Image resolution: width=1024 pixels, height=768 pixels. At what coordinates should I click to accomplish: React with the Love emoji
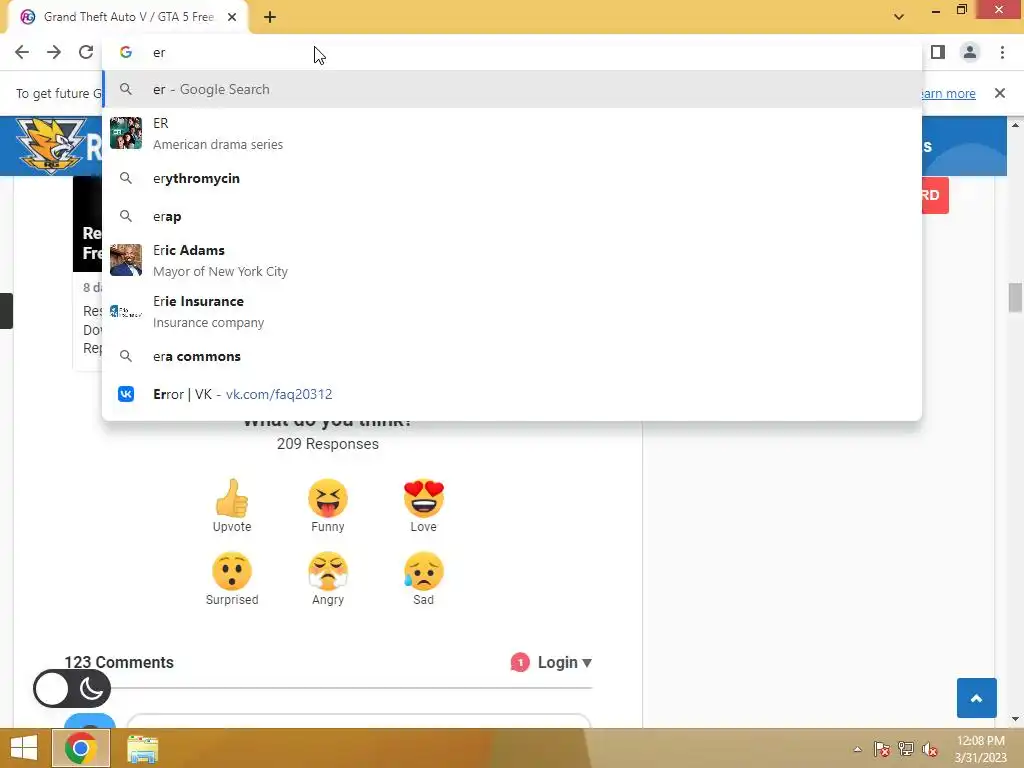[423, 506]
